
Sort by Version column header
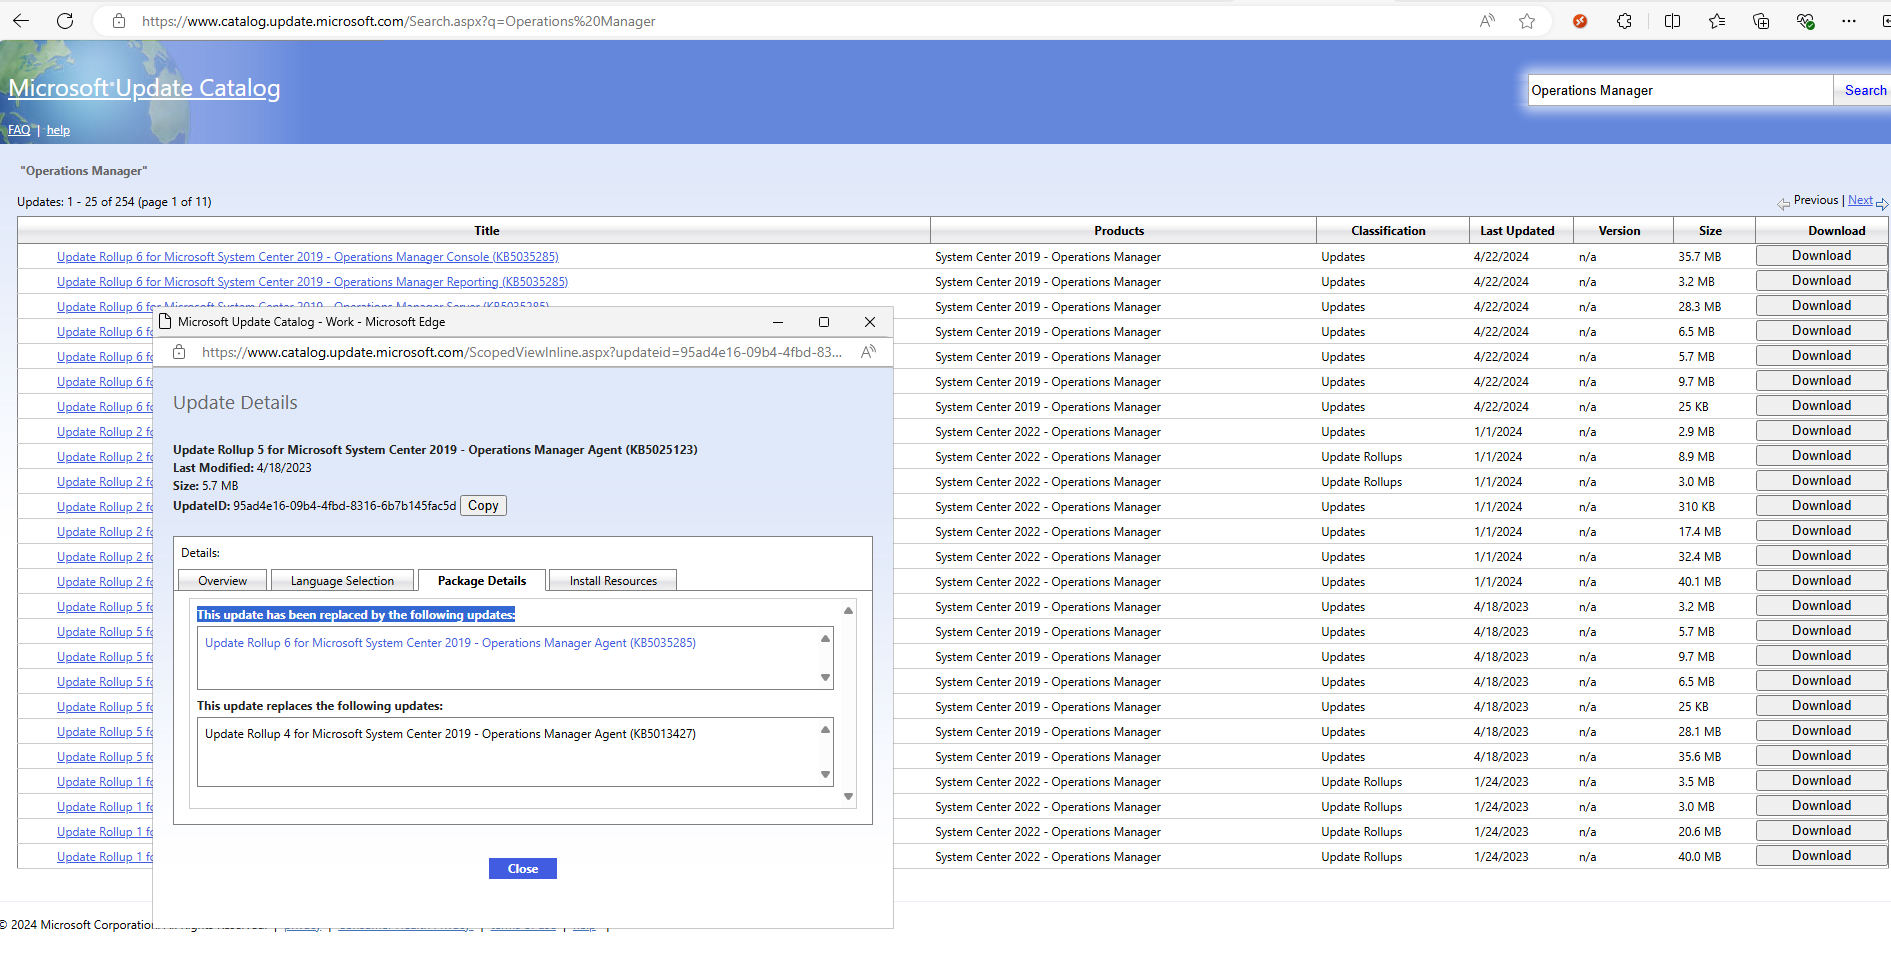point(1619,231)
